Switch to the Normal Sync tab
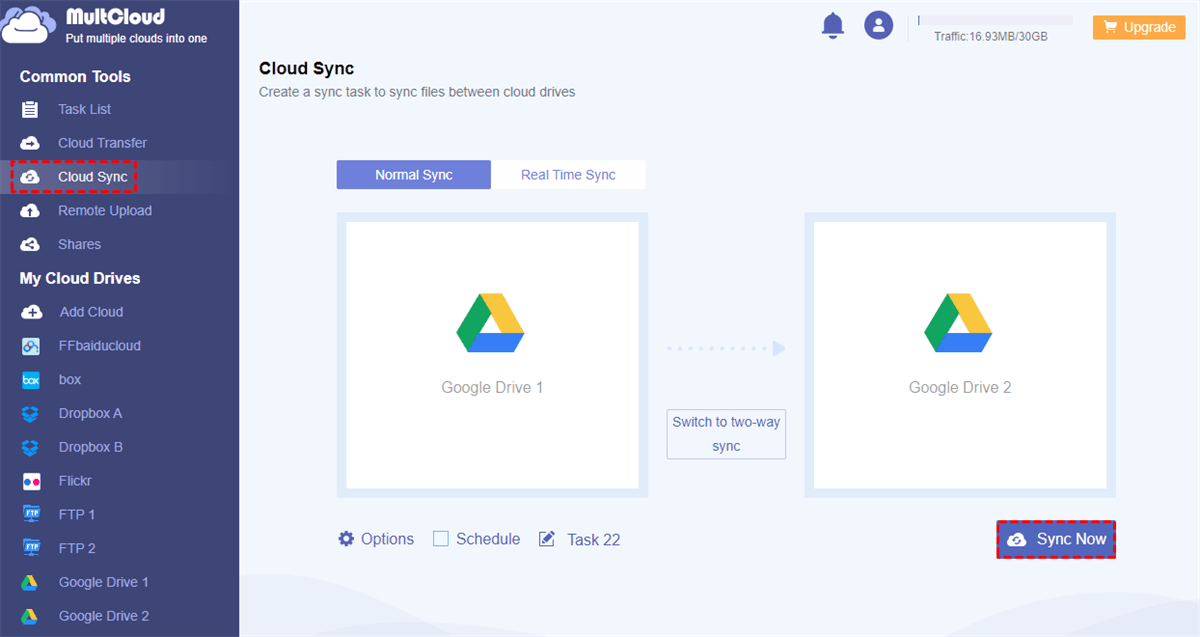Viewport: 1200px width, 637px height. (x=414, y=175)
